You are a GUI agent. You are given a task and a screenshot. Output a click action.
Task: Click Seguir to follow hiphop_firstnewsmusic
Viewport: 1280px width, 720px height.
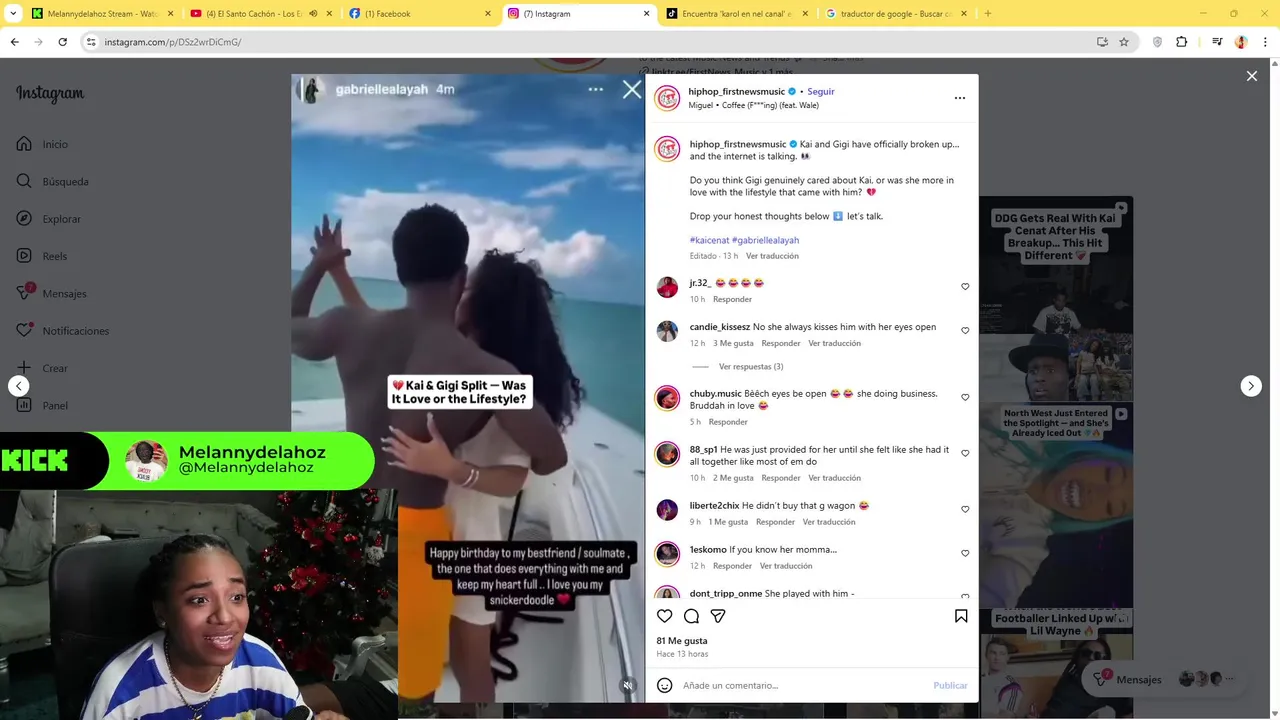[821, 91]
